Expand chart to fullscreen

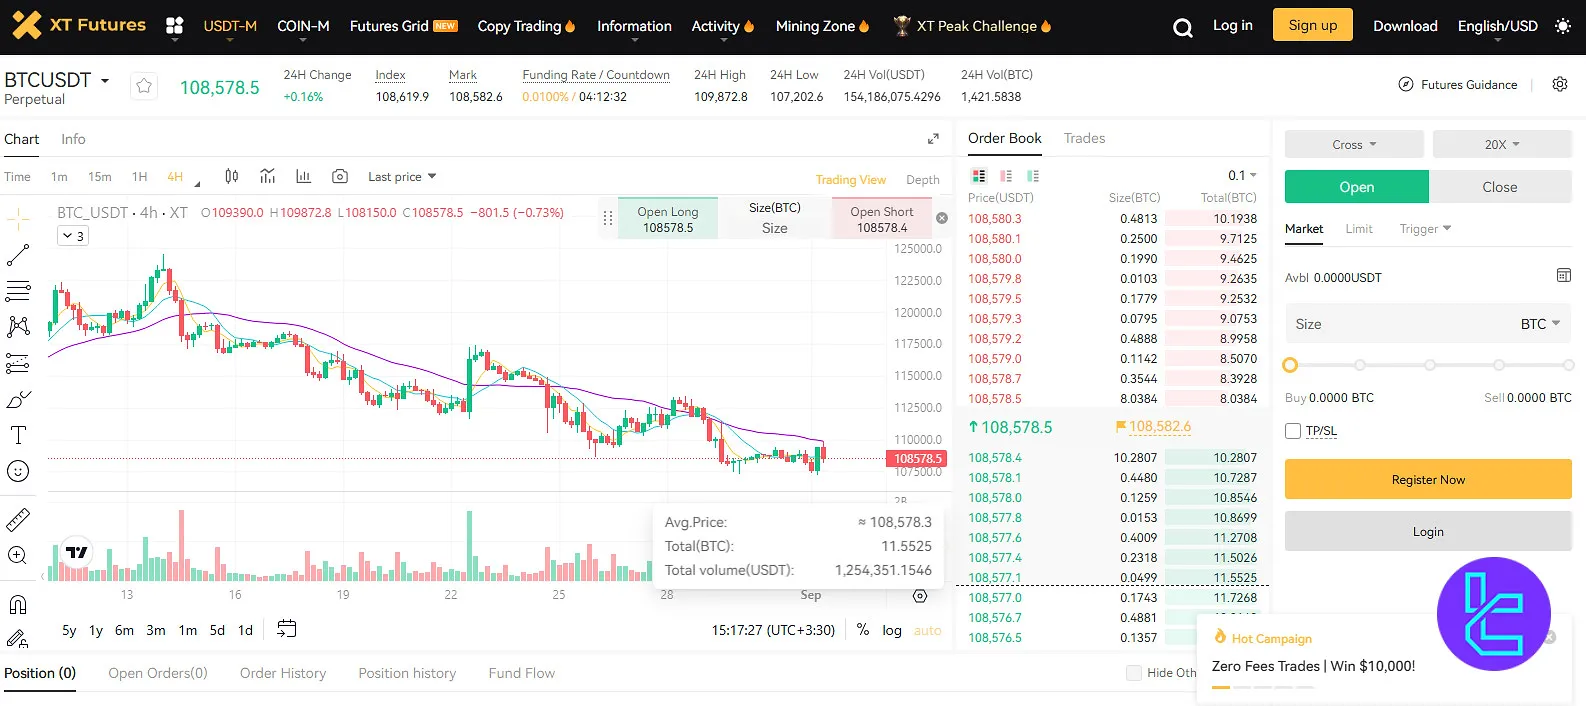click(x=933, y=139)
